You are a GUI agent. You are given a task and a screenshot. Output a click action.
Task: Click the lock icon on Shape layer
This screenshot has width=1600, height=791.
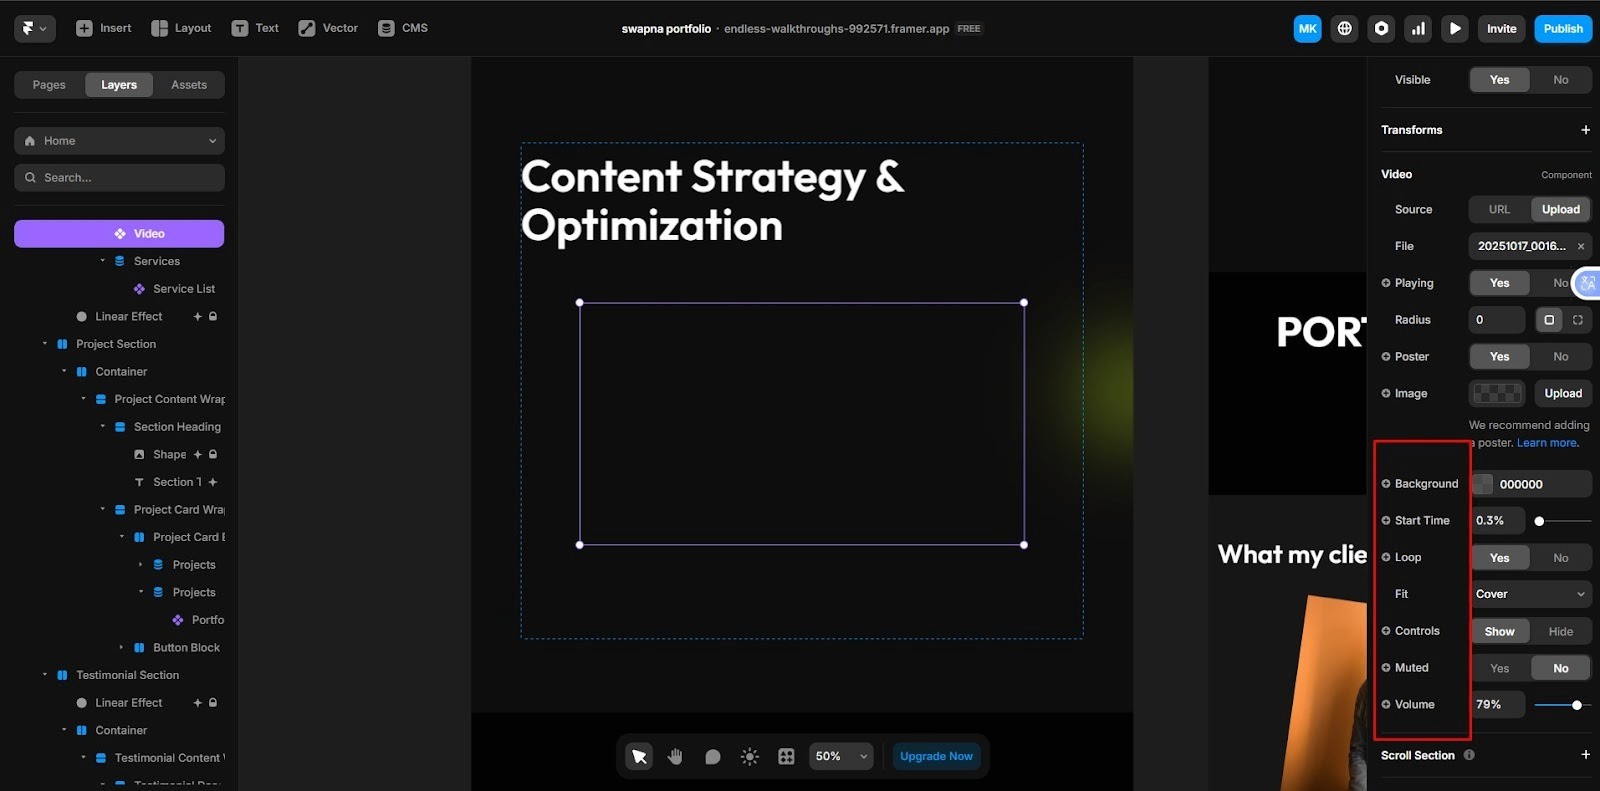(x=213, y=454)
